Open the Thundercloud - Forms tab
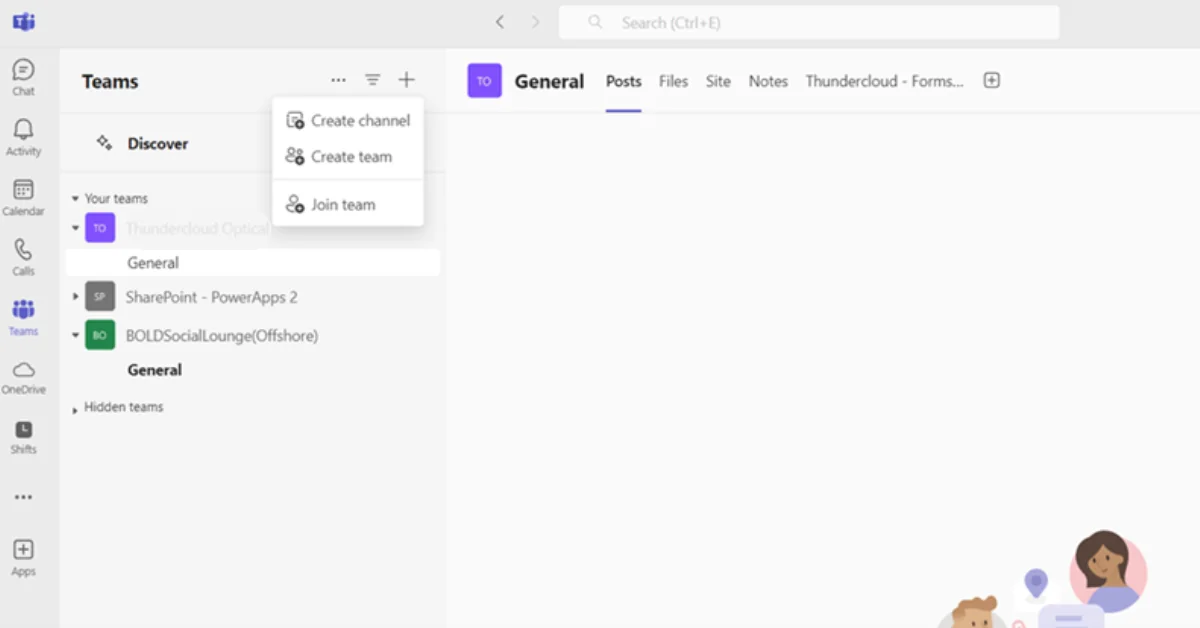1200x628 pixels. (x=884, y=82)
